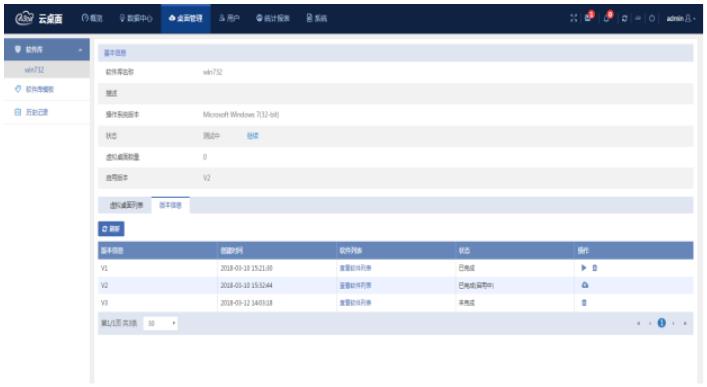Select page 1 in pagination
Screen dimensions: 707x387
(x=661, y=323)
